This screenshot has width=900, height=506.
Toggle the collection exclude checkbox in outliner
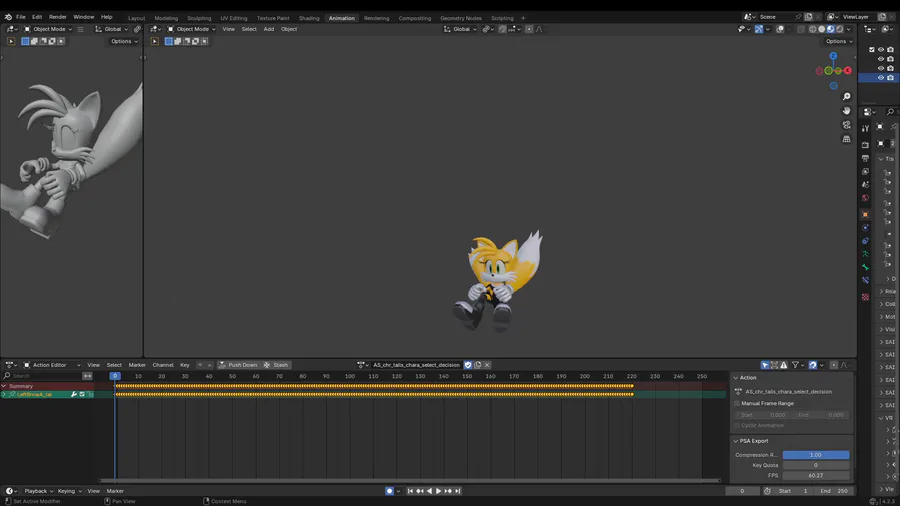pos(872,50)
